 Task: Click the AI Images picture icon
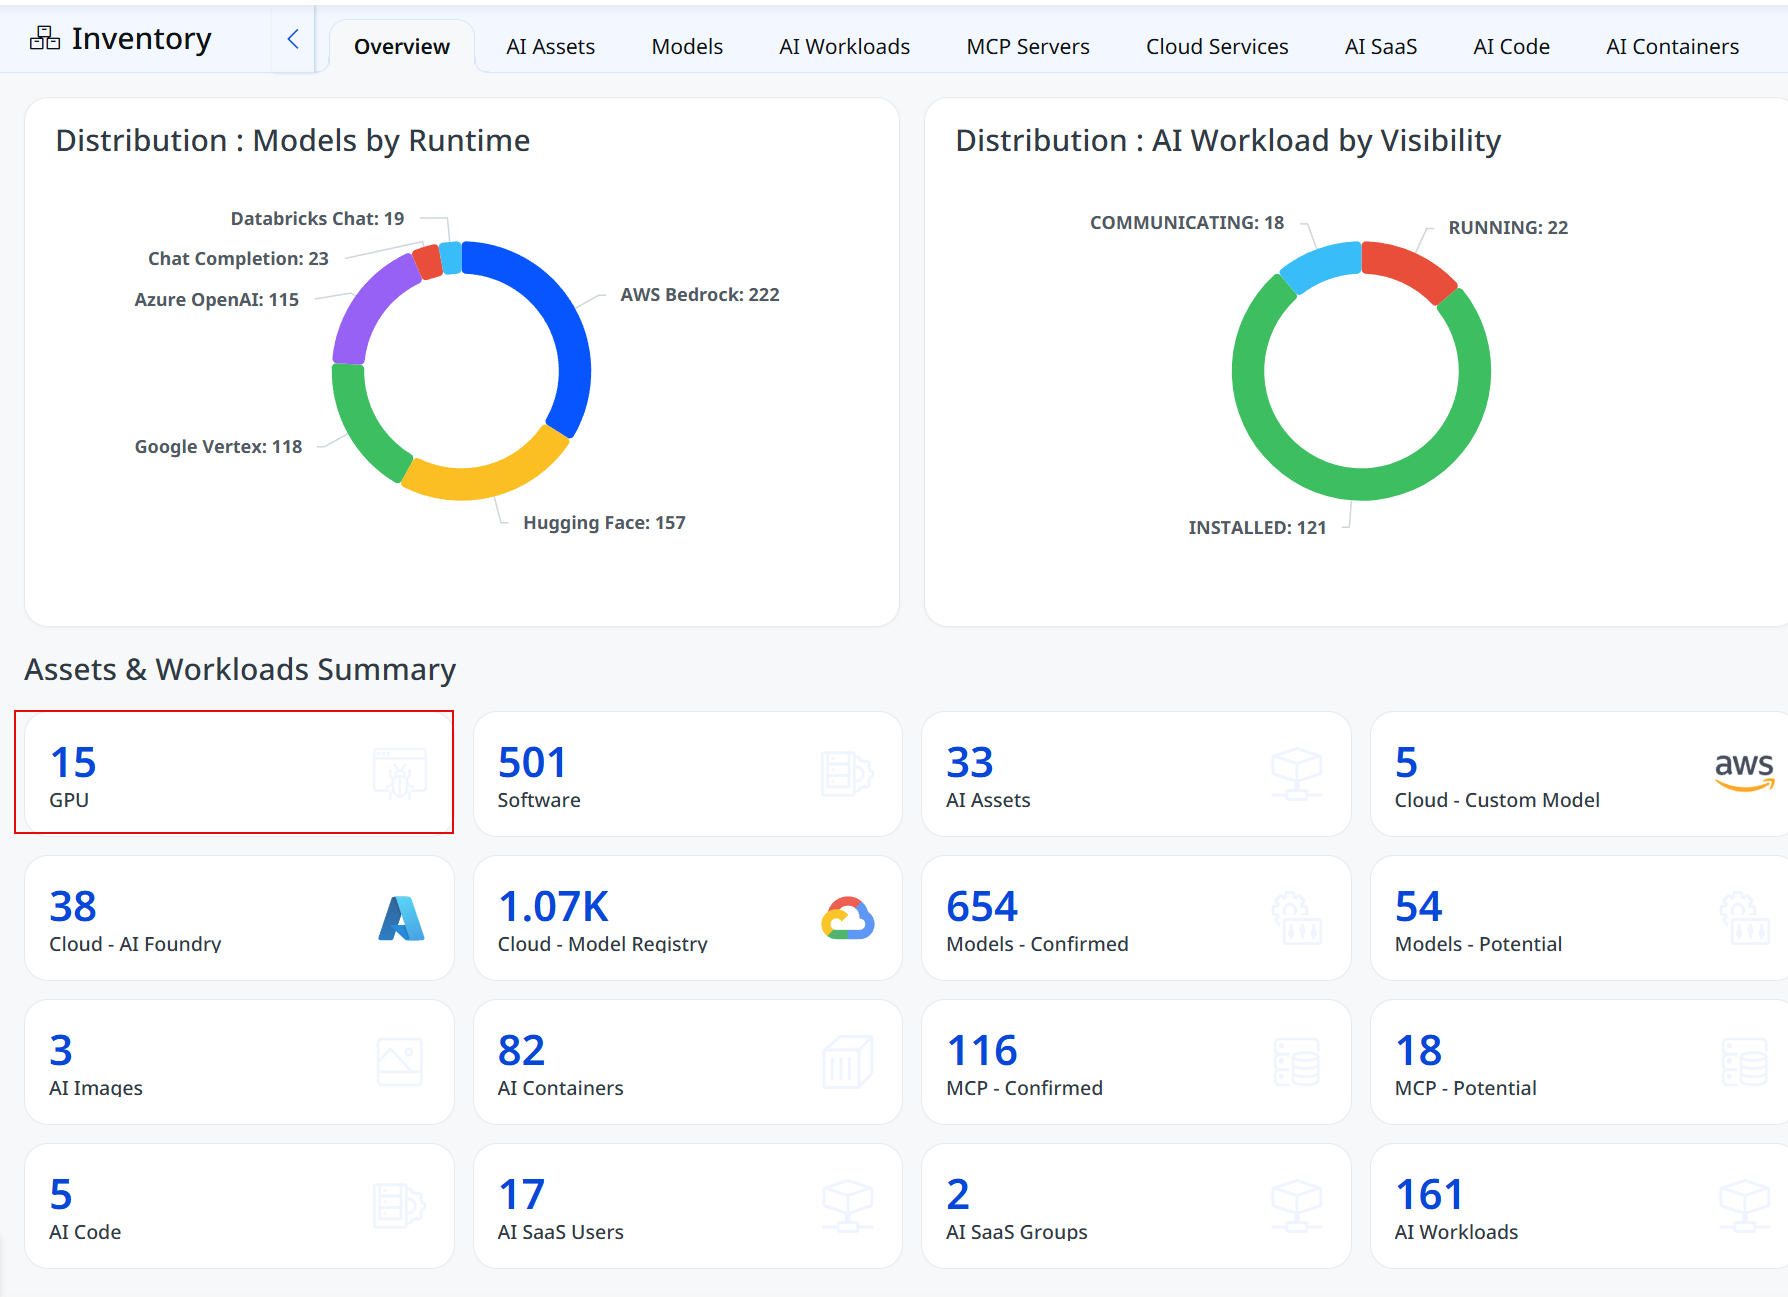pos(400,1062)
